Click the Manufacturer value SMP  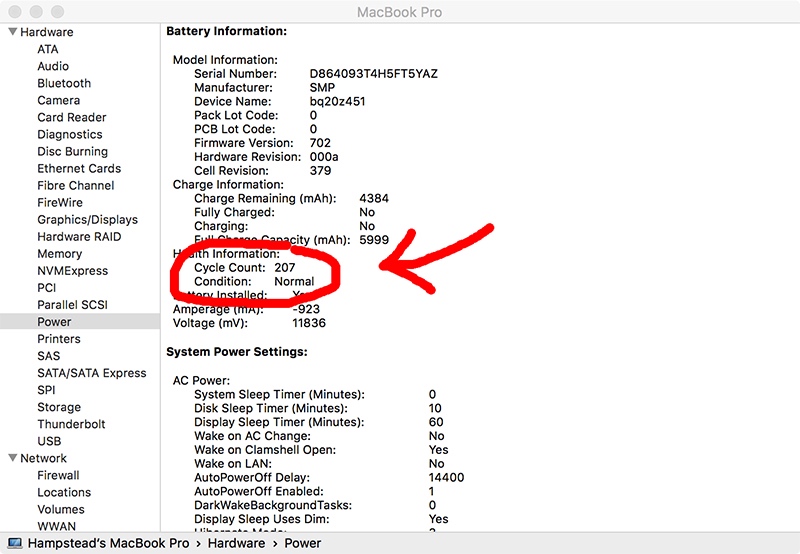[322, 88]
